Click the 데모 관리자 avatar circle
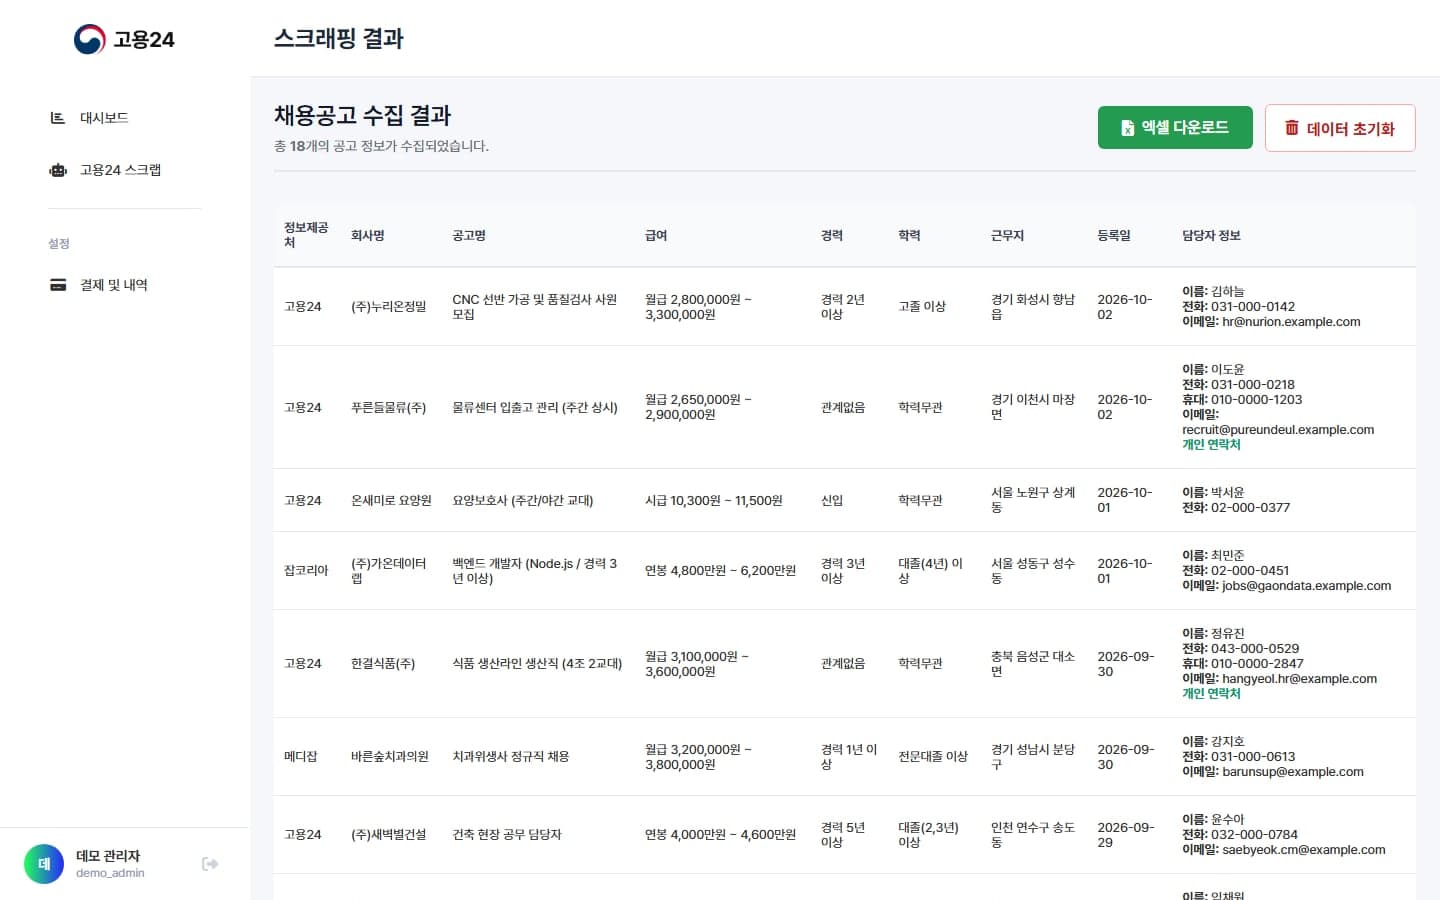This screenshot has height=900, width=1440. coord(44,864)
